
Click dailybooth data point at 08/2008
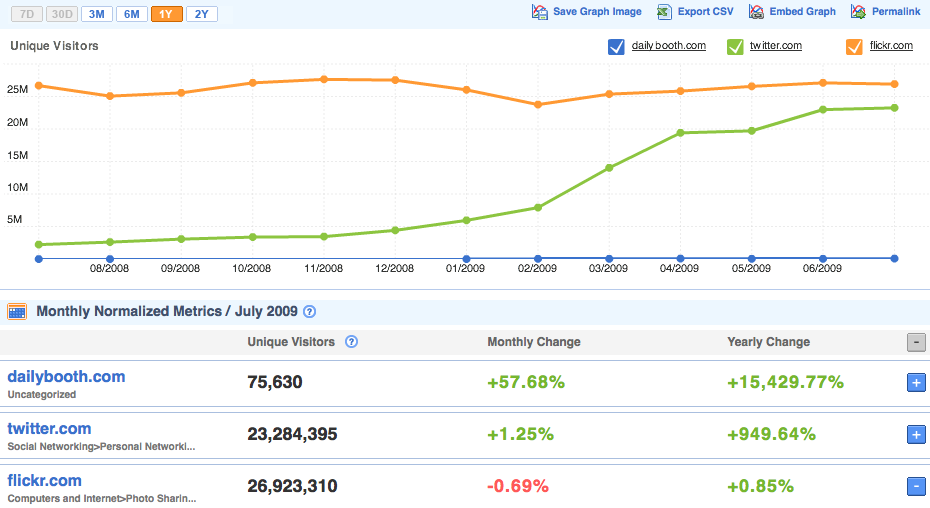pos(110,259)
